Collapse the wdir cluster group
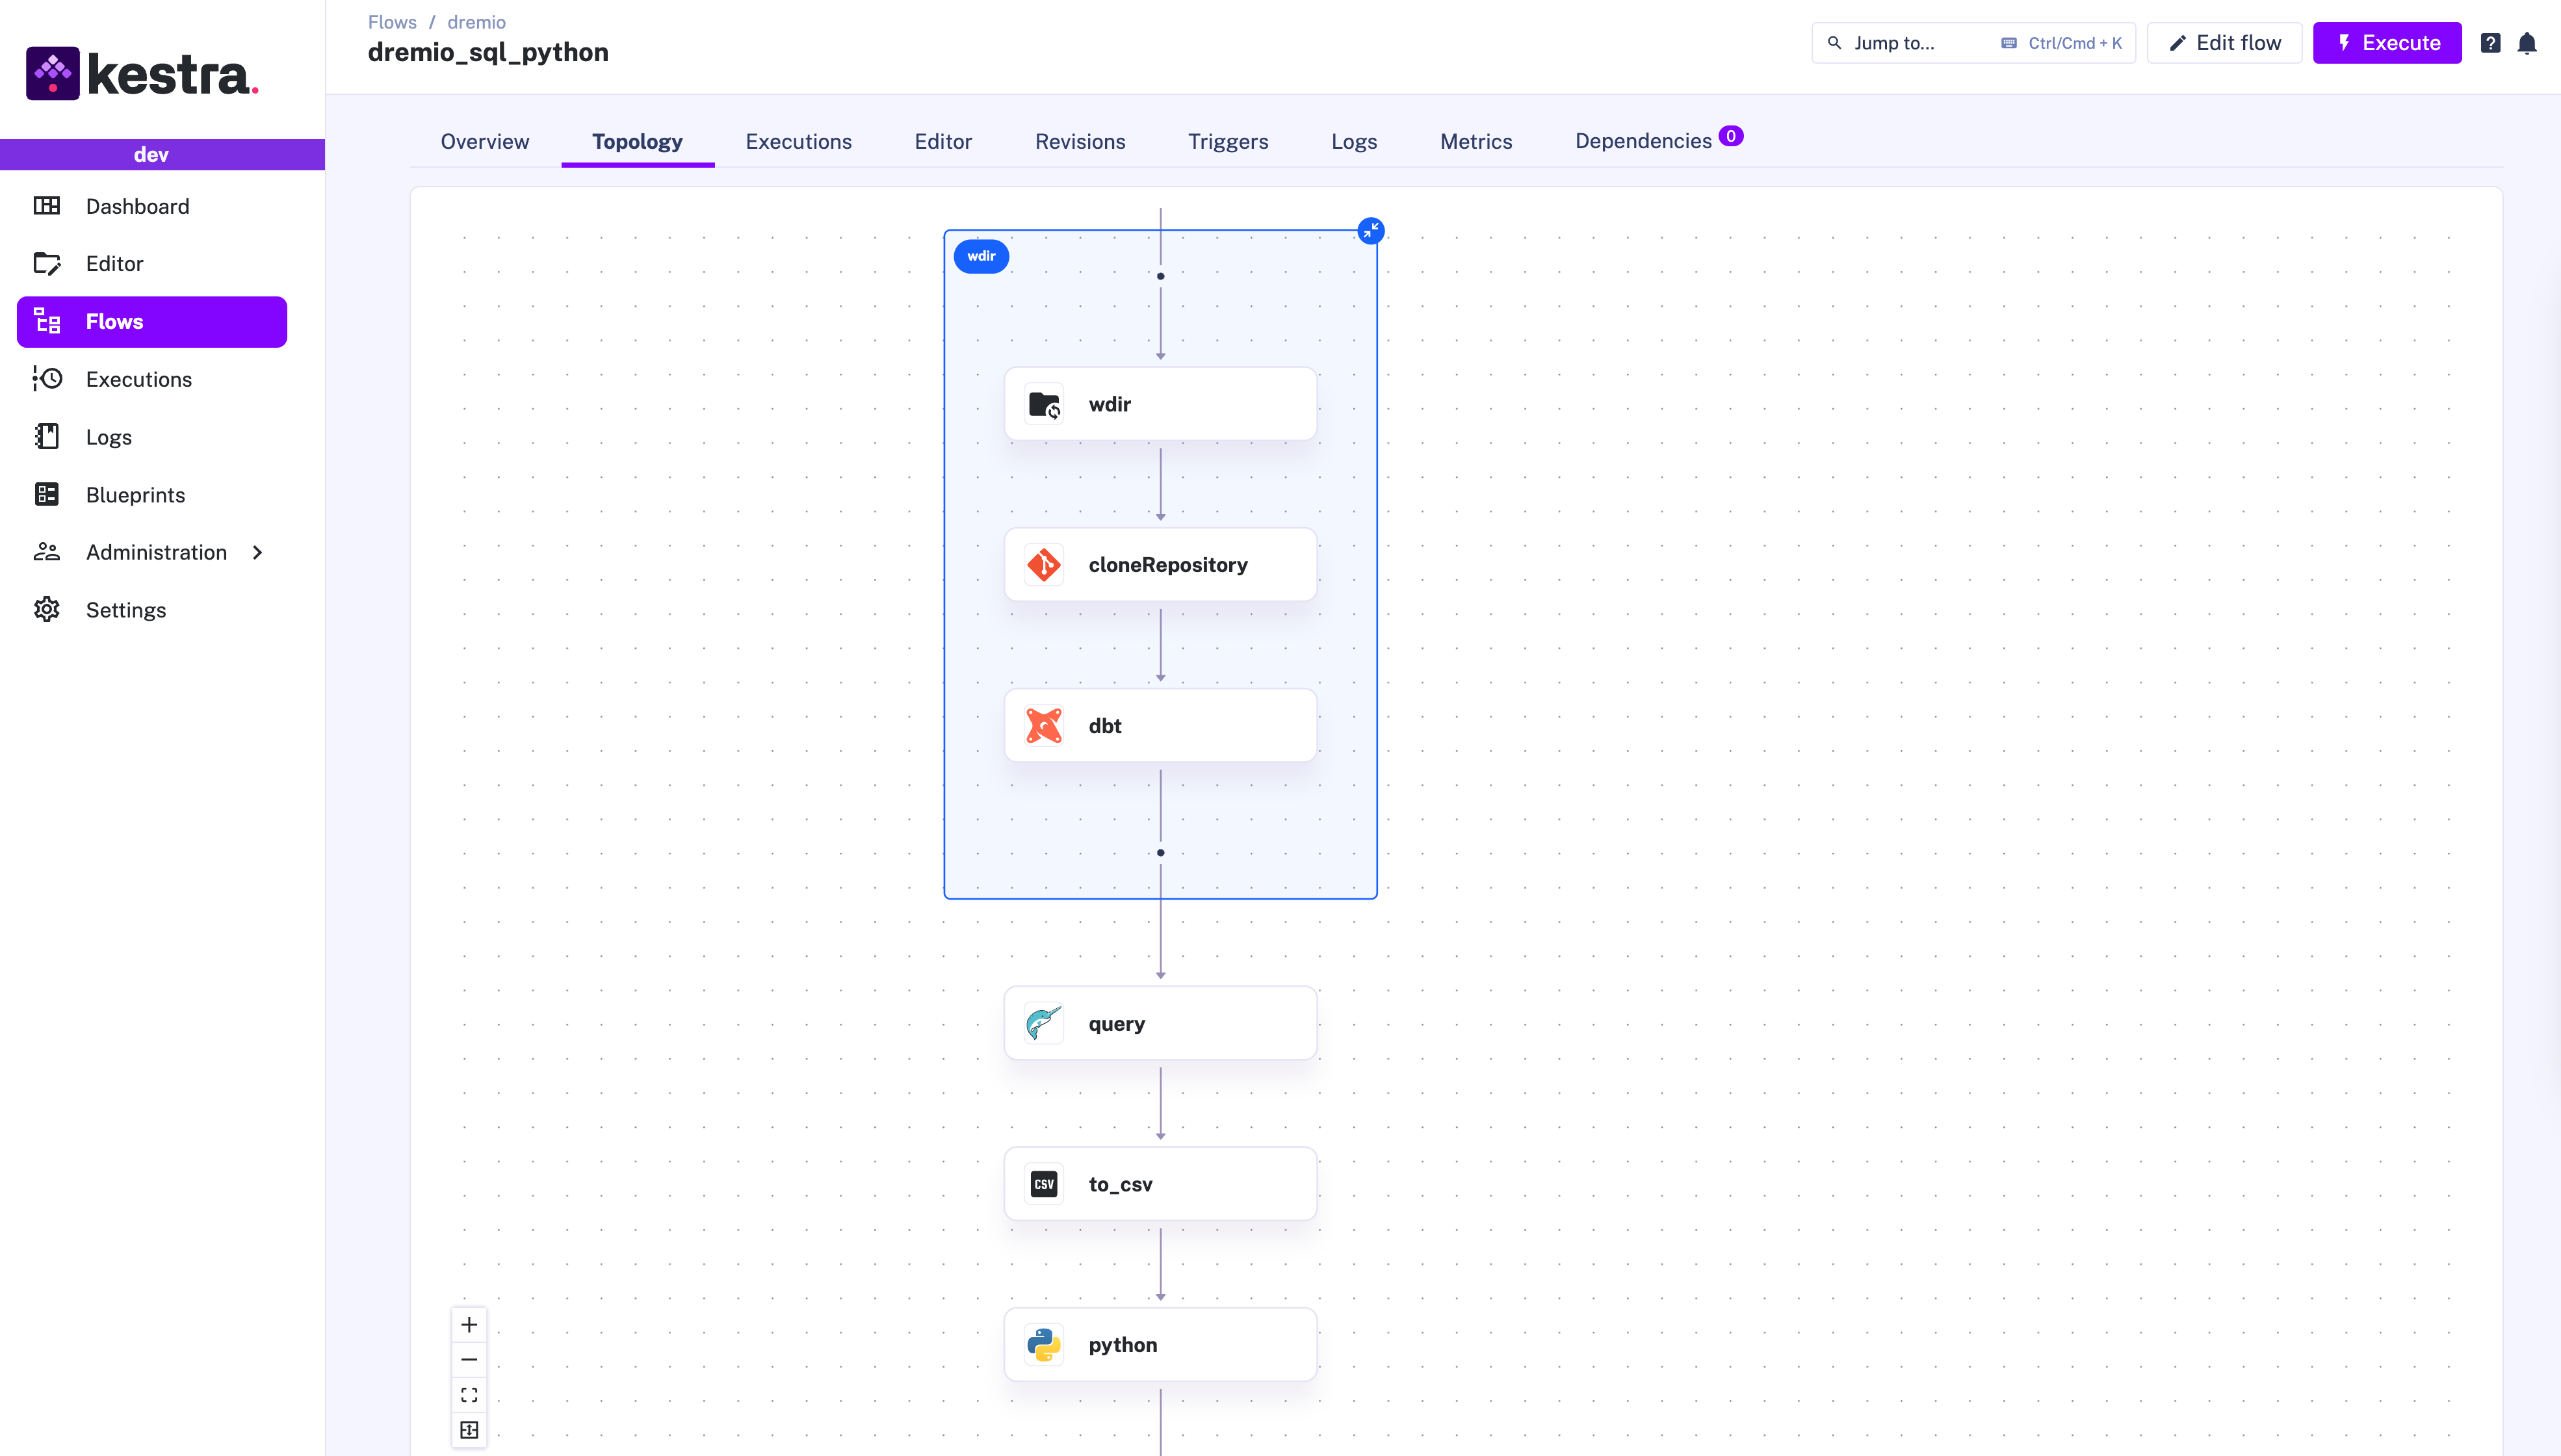This screenshot has height=1456, width=2561. tap(1370, 231)
